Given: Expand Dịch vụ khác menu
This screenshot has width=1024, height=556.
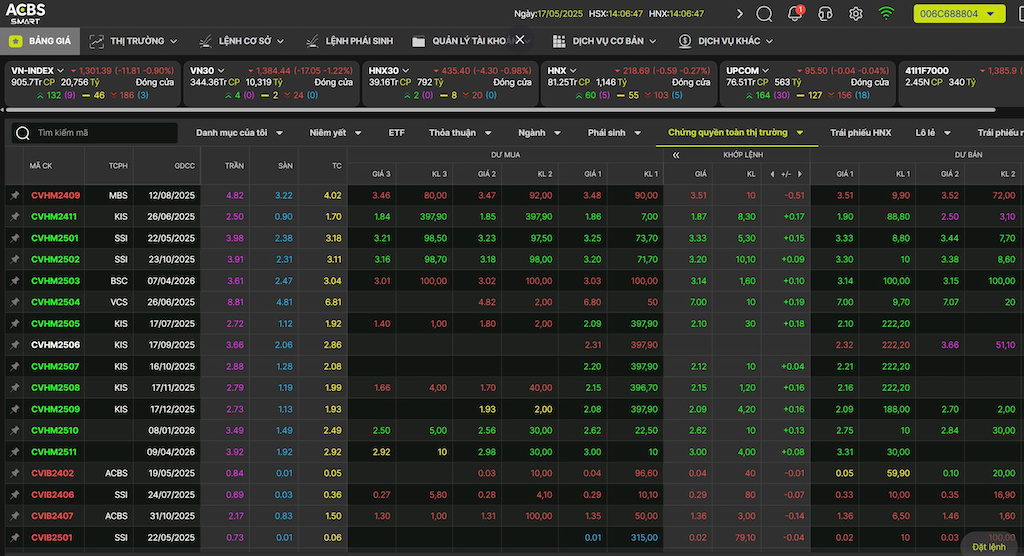Looking at the screenshot, I should (x=726, y=41).
